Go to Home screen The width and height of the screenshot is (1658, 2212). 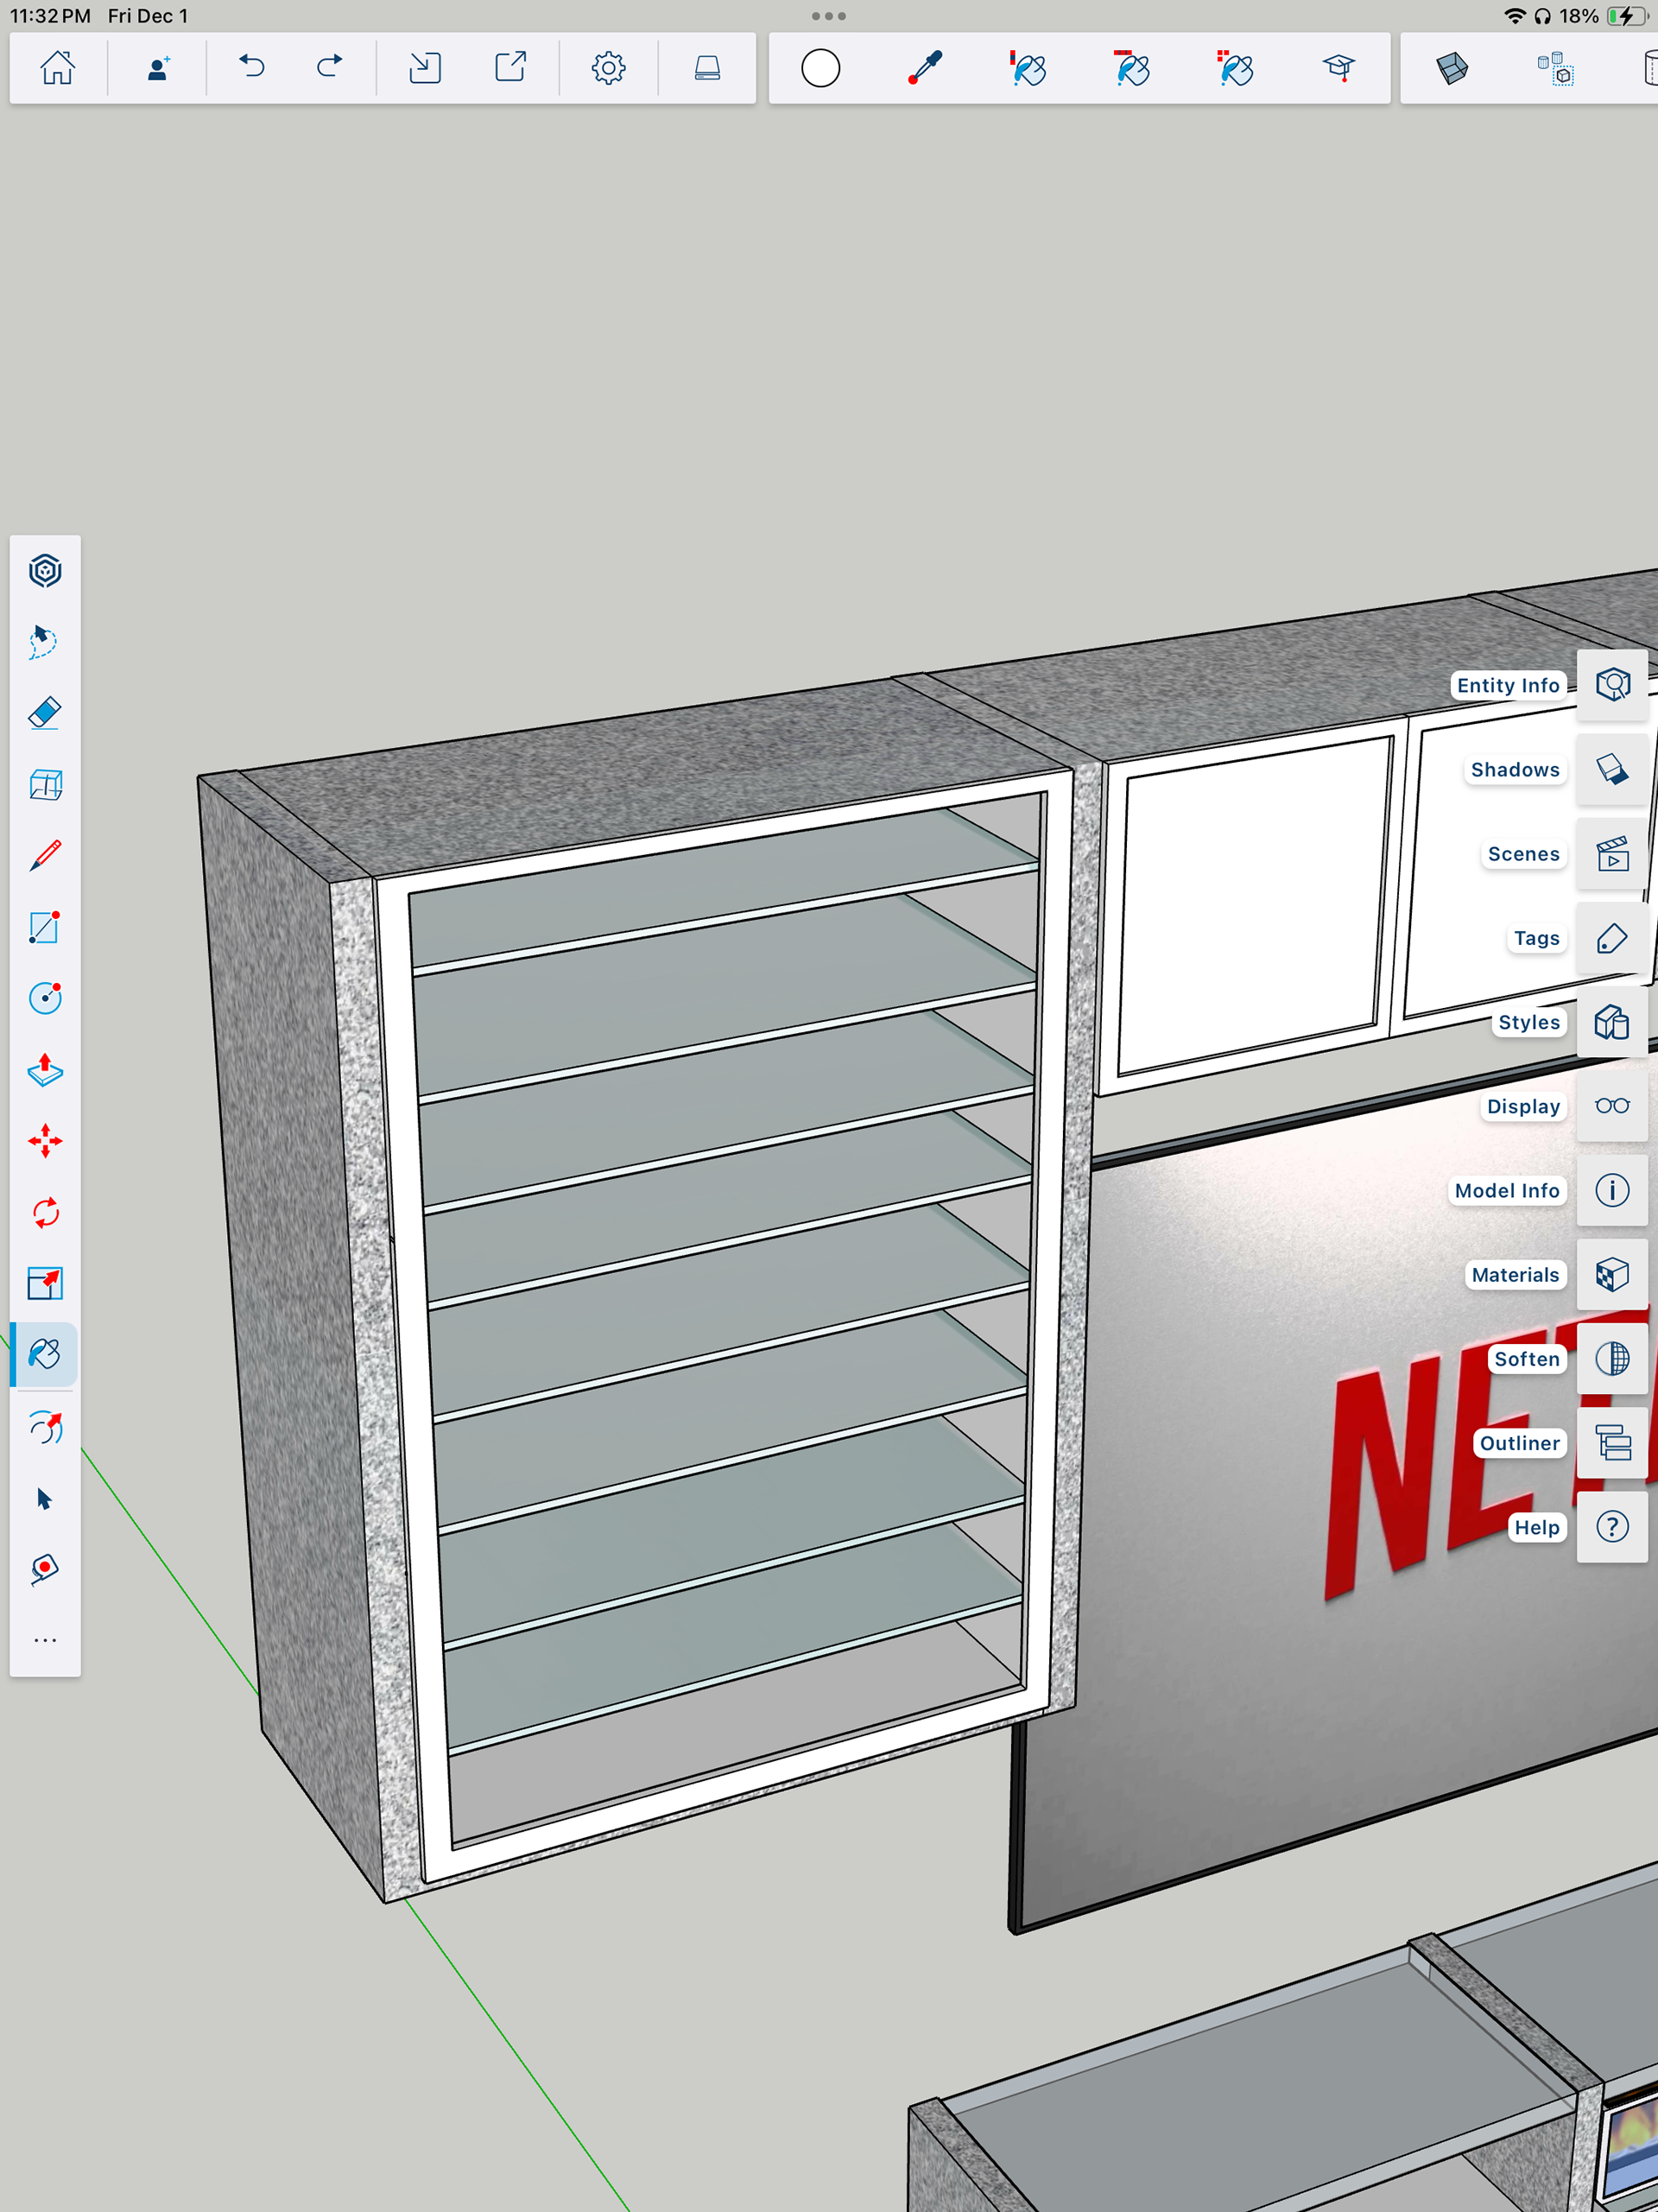click(x=57, y=68)
